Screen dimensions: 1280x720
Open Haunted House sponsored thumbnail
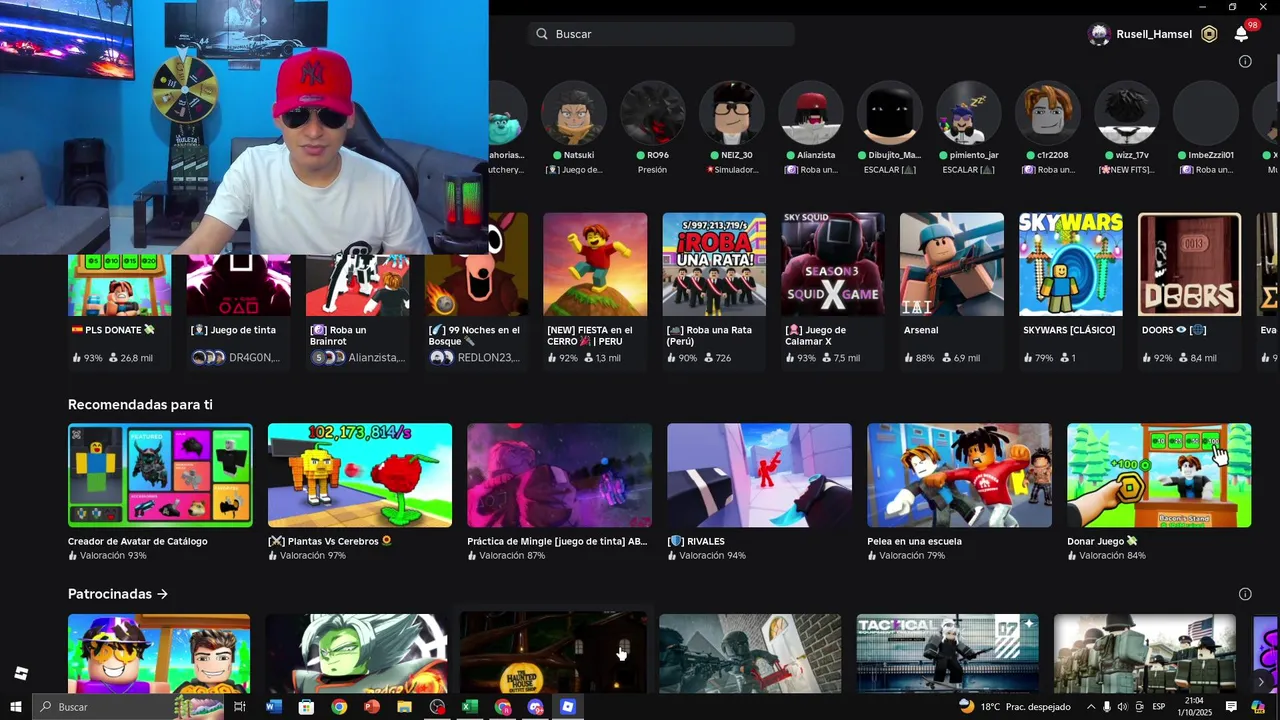(x=554, y=653)
